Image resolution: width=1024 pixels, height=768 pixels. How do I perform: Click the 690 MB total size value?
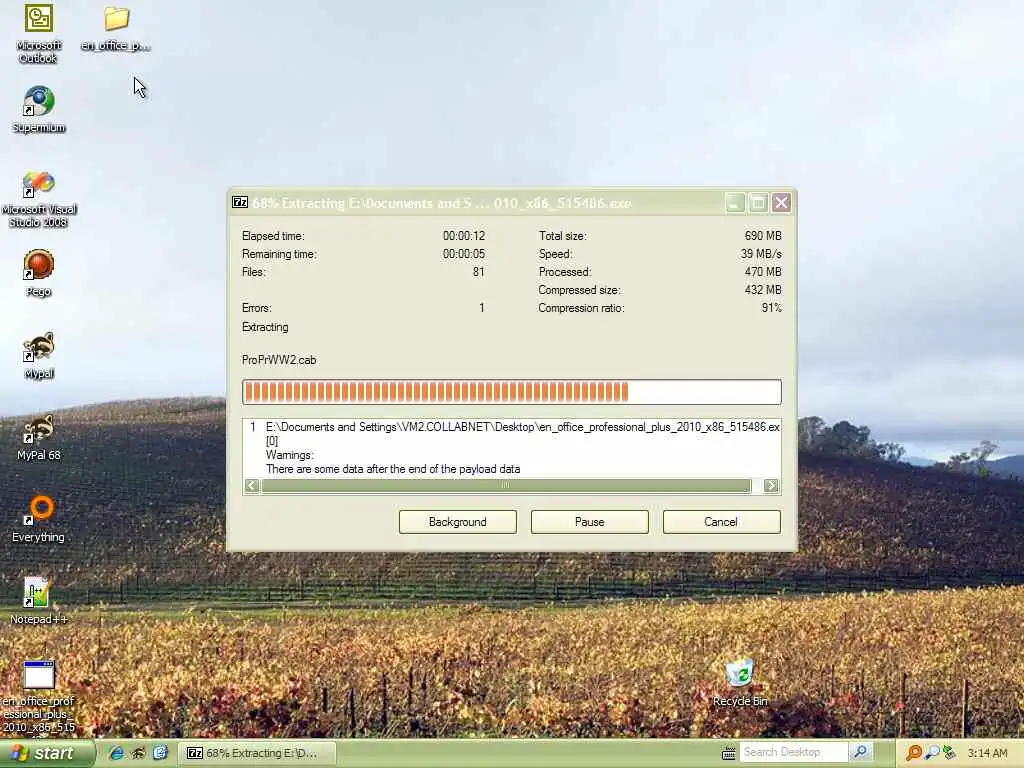763,236
